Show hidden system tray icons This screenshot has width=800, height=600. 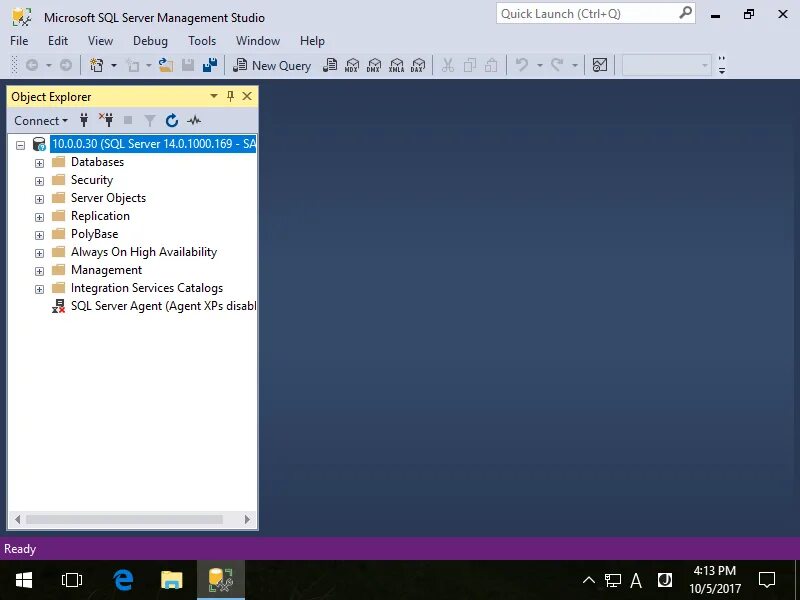[589, 580]
